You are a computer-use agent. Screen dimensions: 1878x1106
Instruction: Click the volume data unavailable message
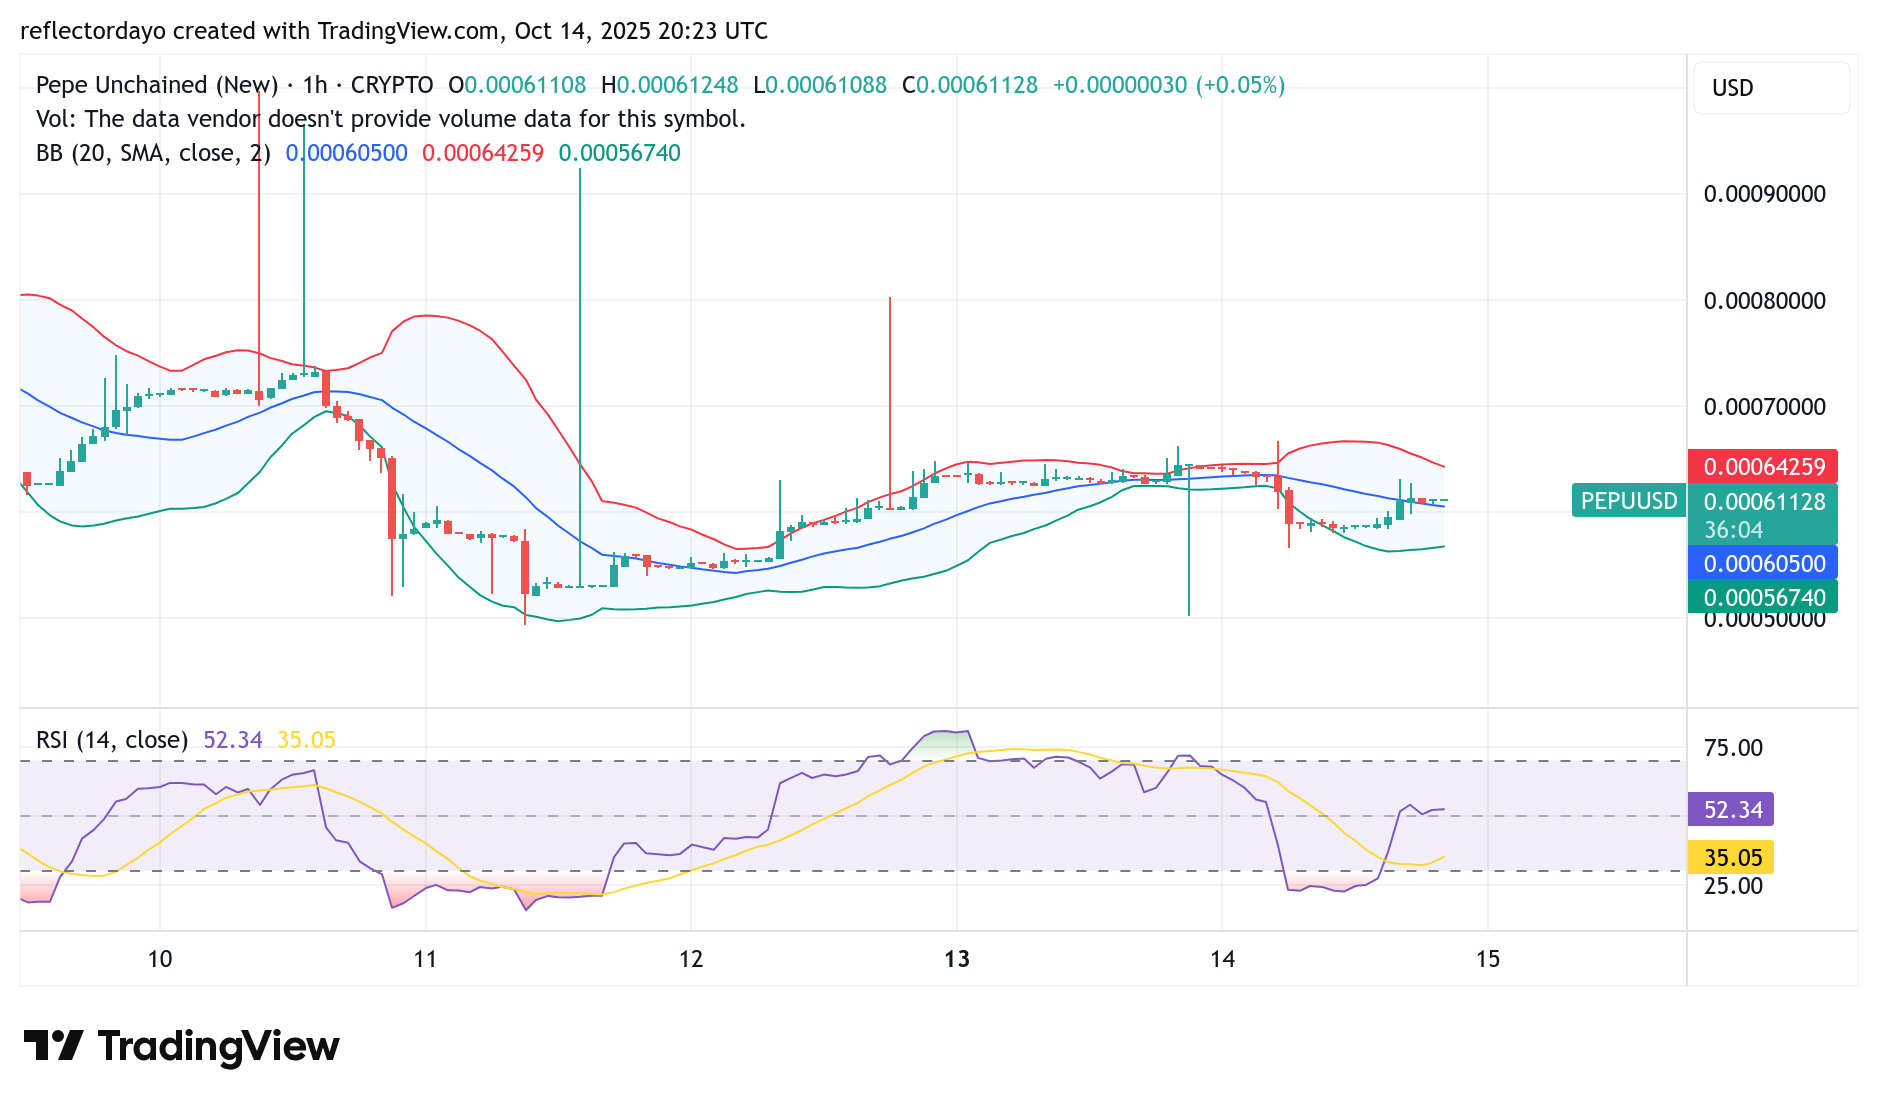(x=391, y=119)
